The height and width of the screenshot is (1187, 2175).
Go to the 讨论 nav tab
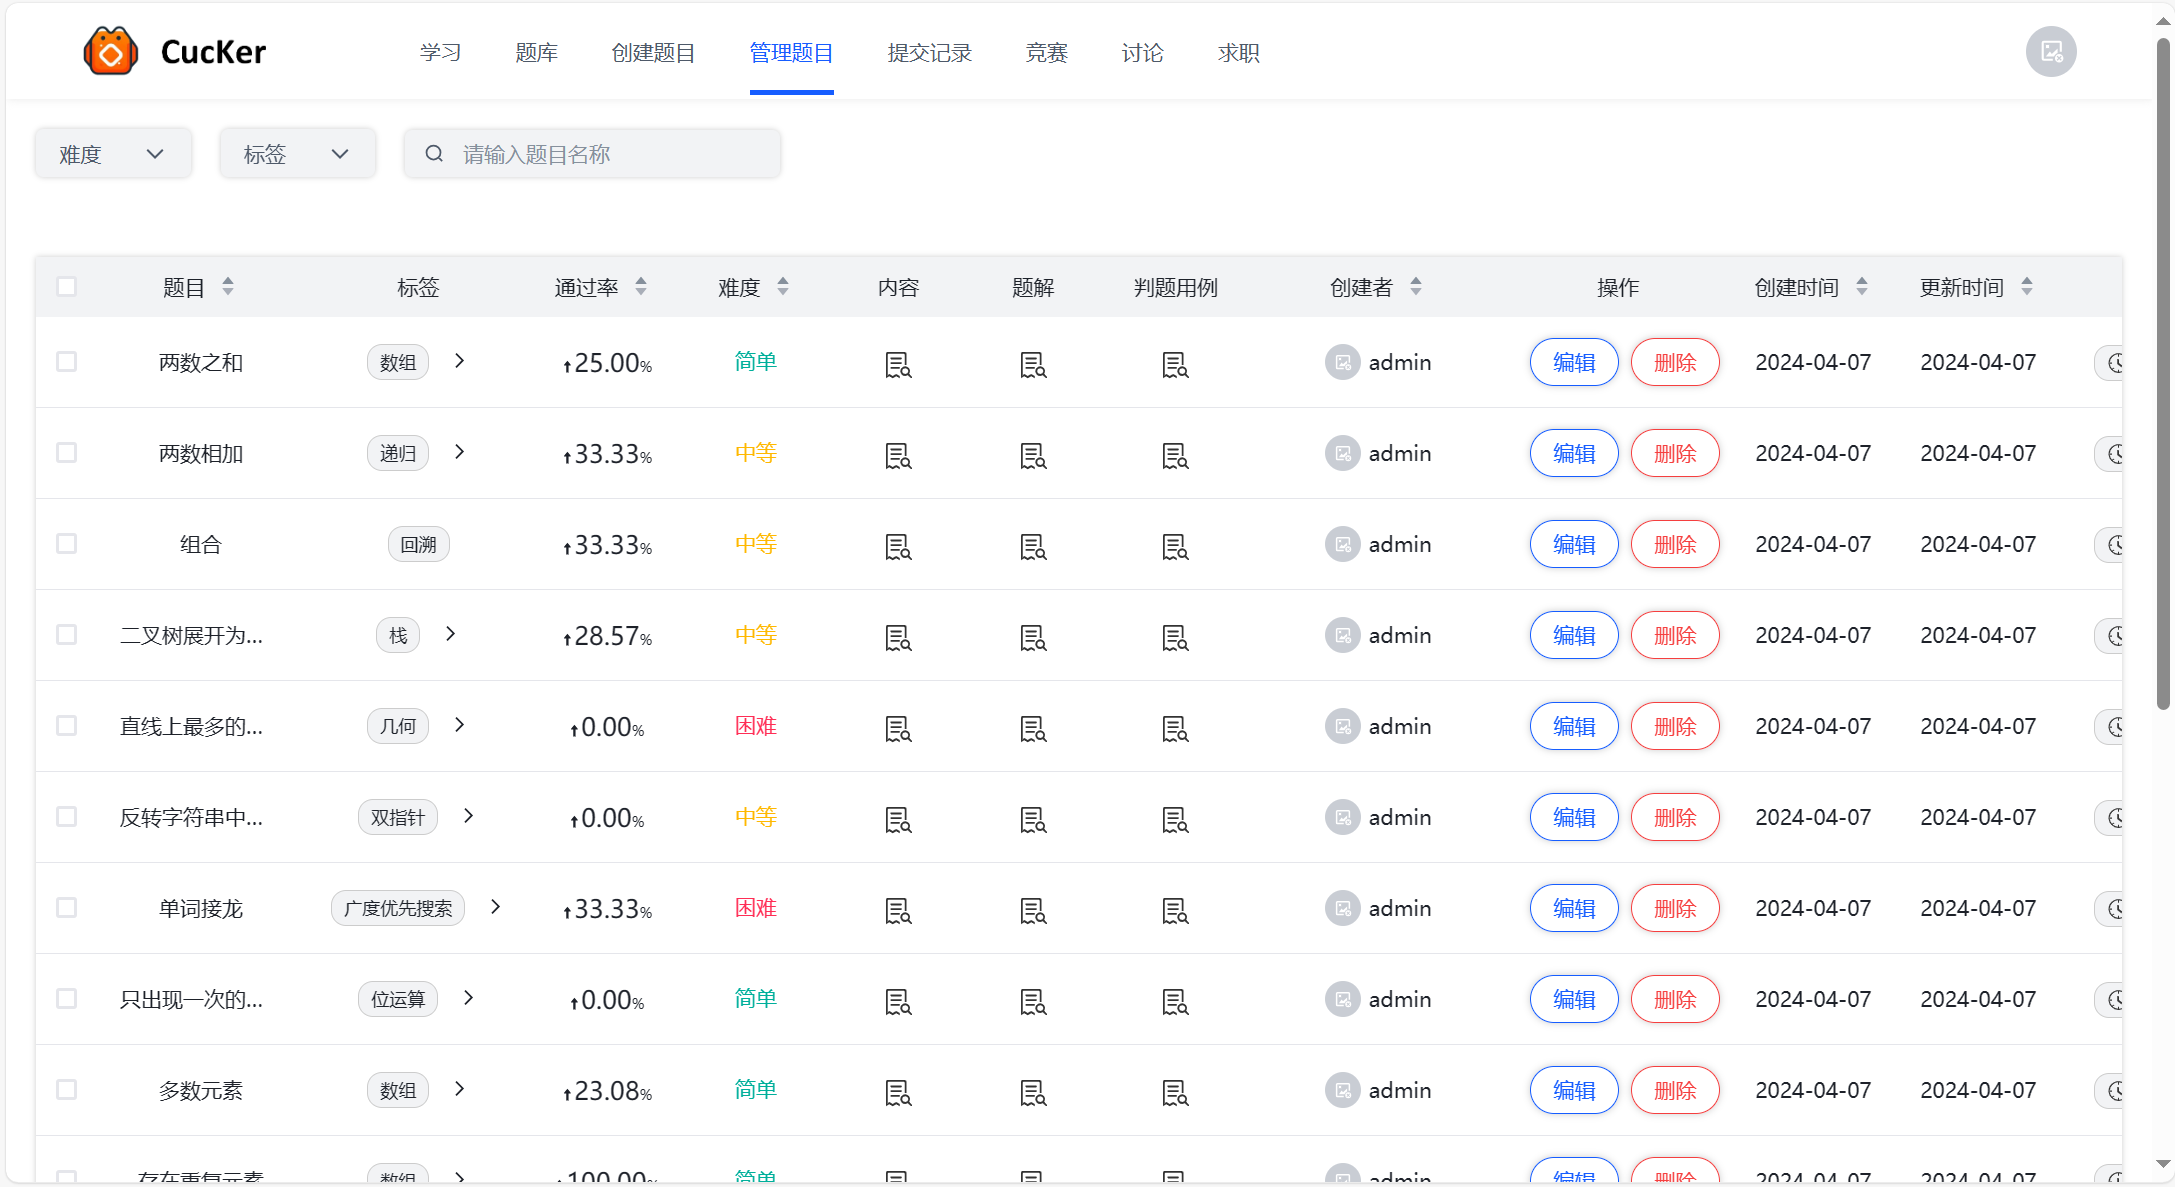(1143, 53)
